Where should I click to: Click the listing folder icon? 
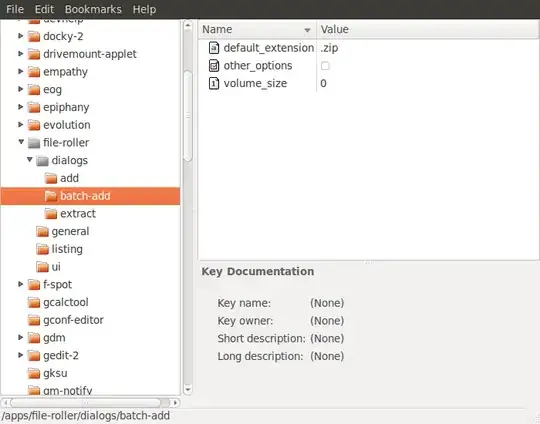pos(42,249)
